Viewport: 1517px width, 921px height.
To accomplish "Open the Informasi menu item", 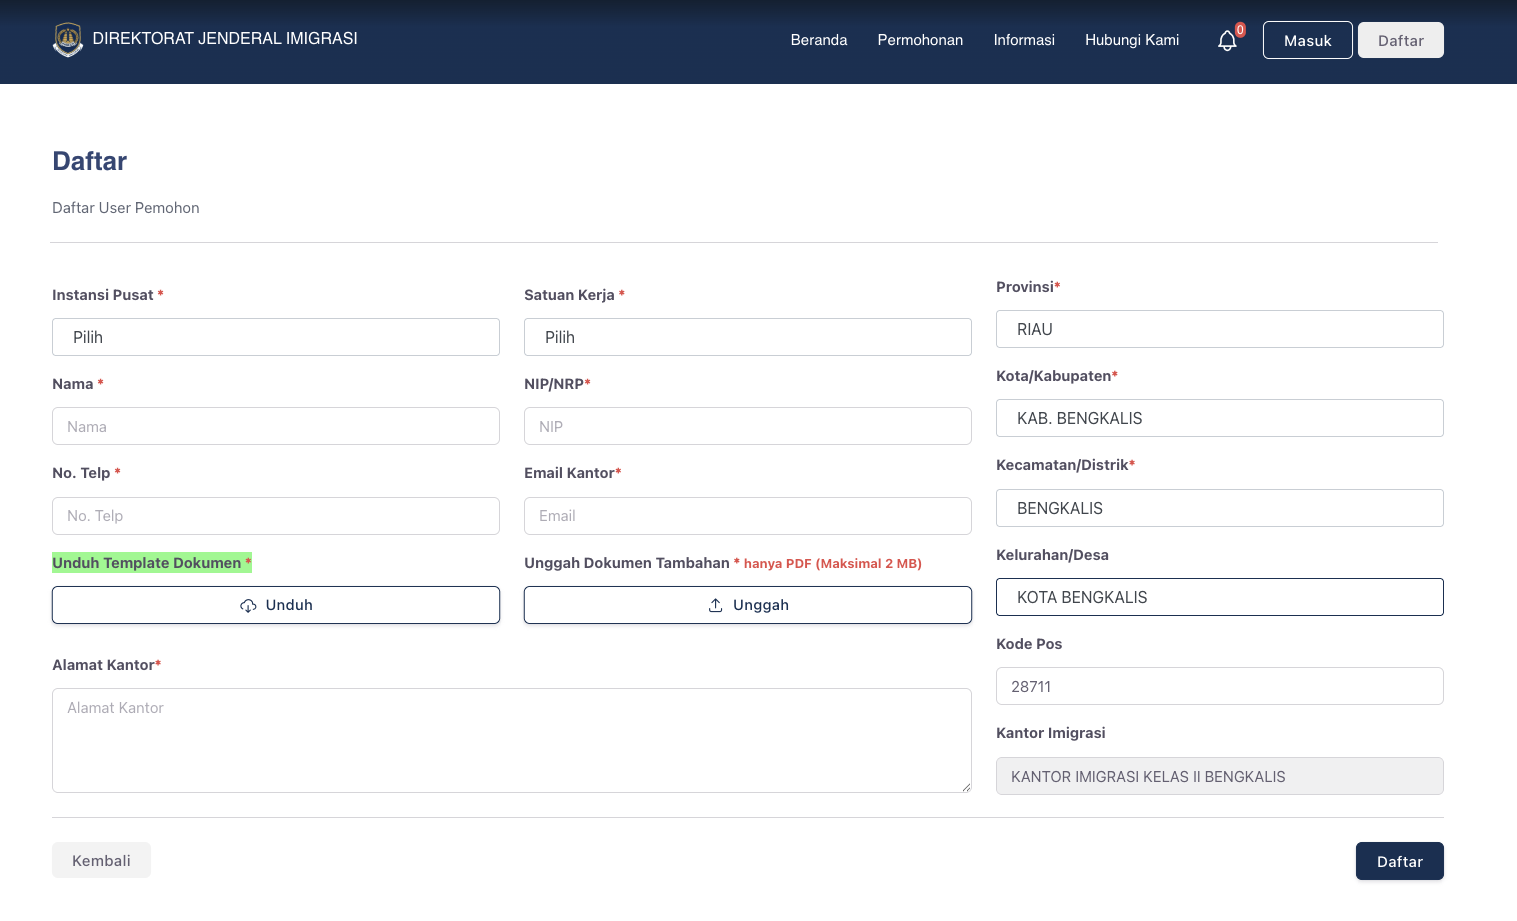I will (1023, 40).
